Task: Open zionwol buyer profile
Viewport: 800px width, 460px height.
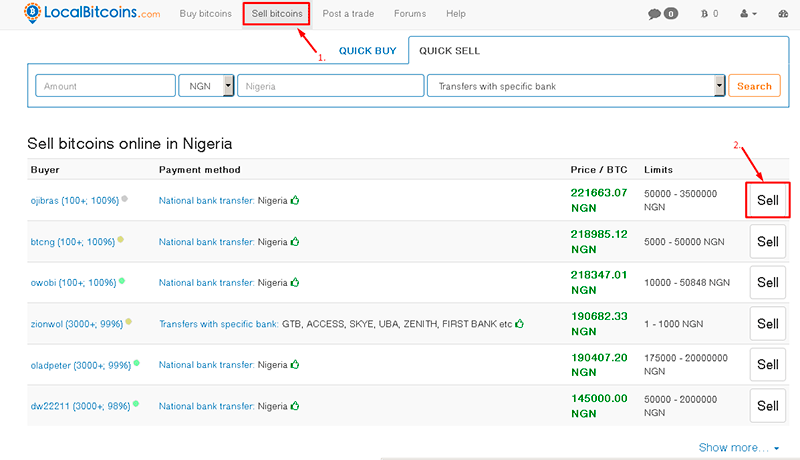Action: 77,324
